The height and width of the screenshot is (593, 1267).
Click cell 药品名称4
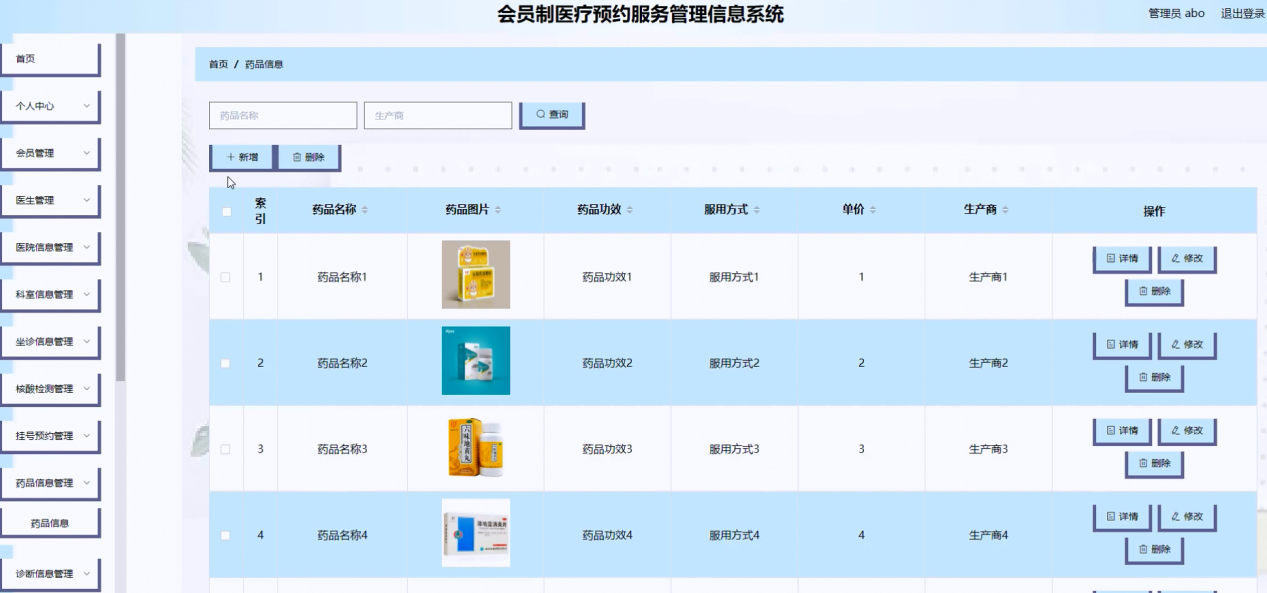click(342, 535)
